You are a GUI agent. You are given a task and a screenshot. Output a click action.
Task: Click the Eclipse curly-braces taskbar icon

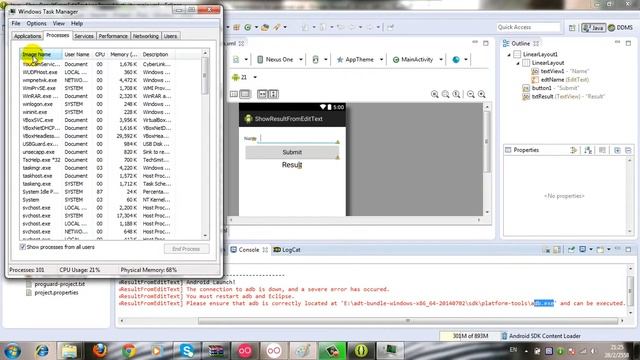[x=361, y=350]
